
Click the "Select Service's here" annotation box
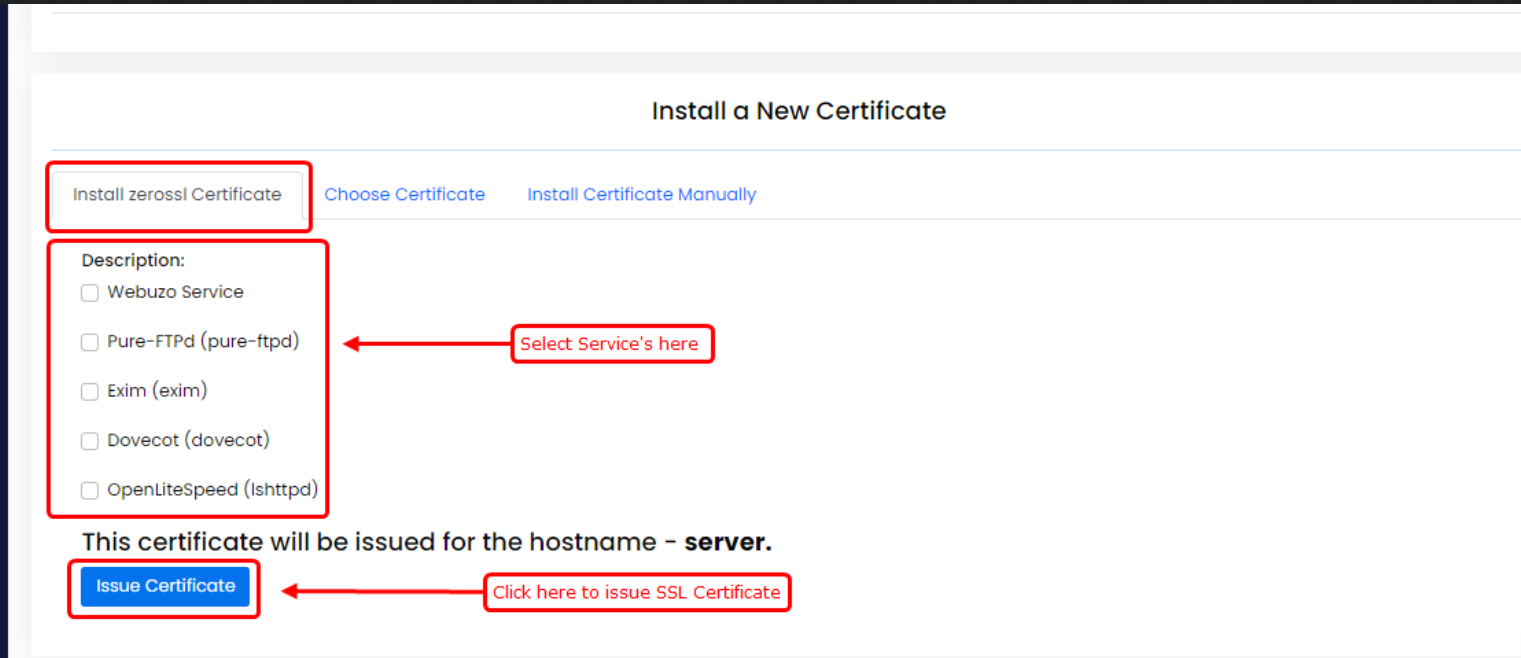[611, 344]
